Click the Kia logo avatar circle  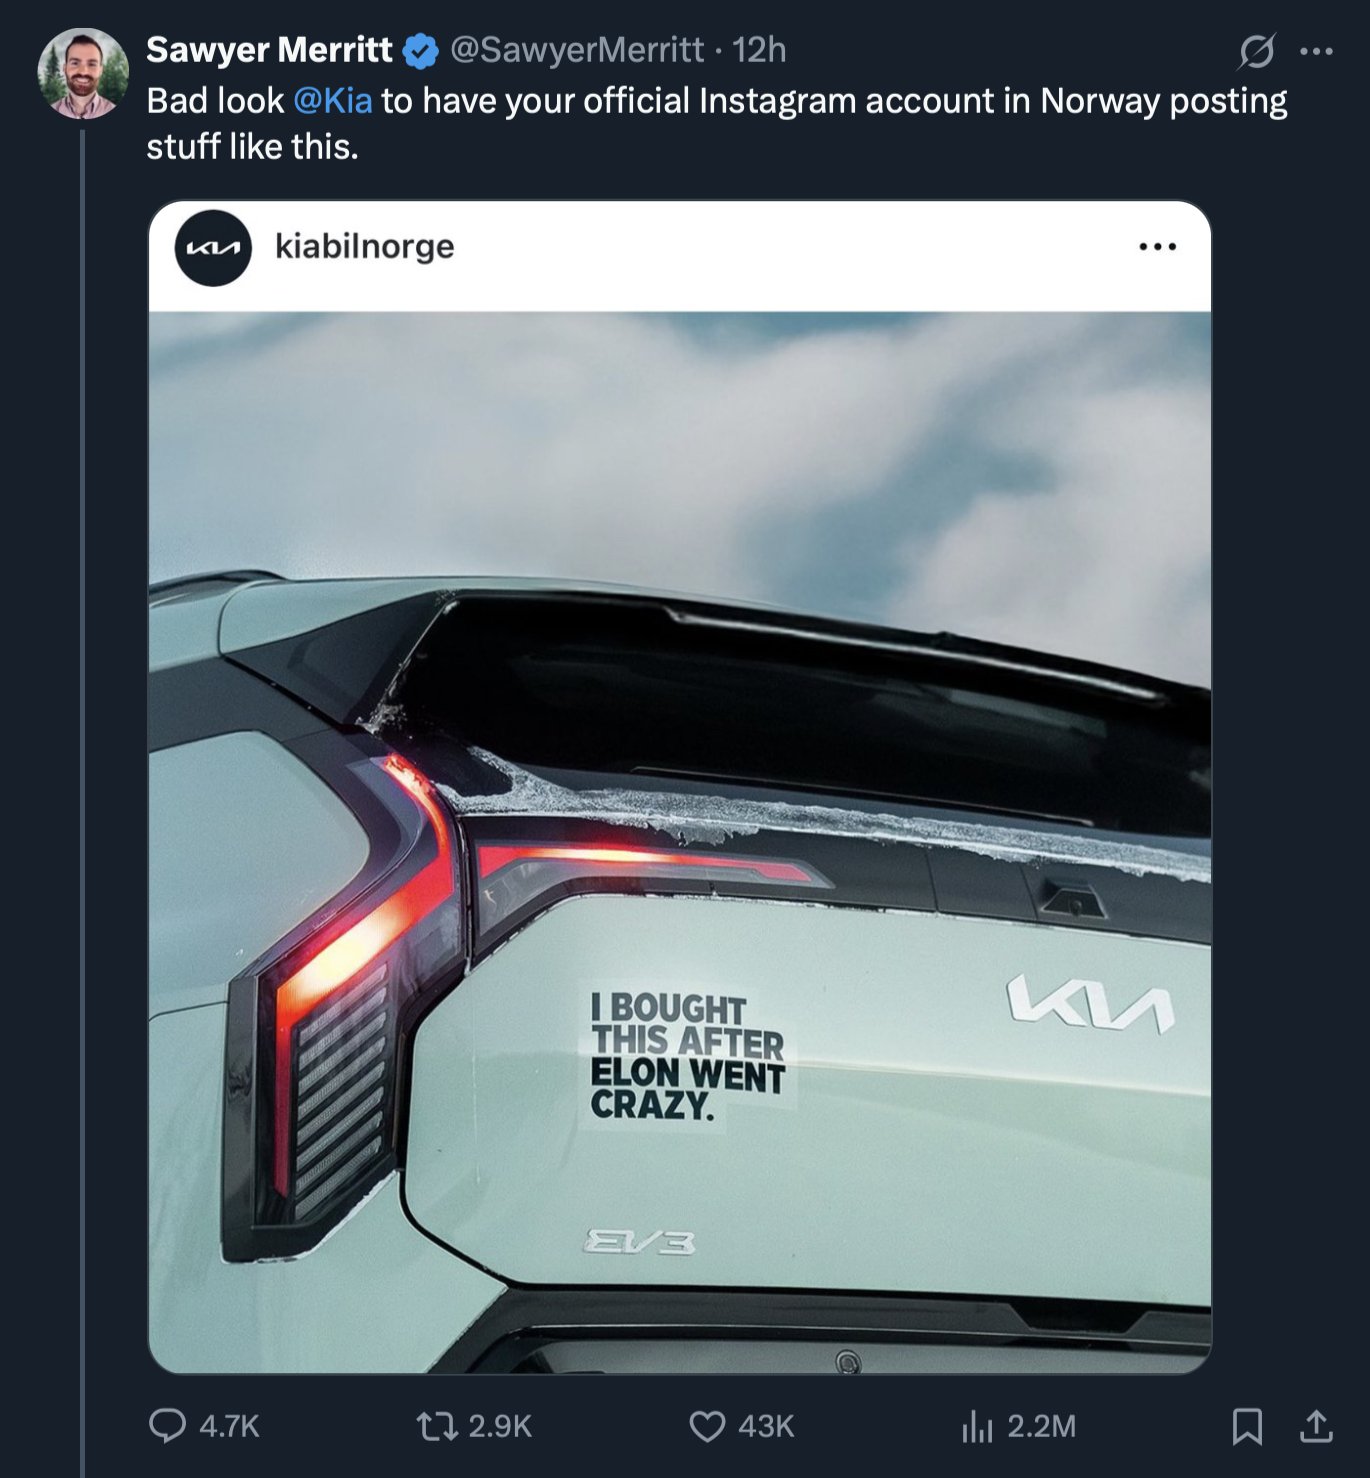(213, 248)
